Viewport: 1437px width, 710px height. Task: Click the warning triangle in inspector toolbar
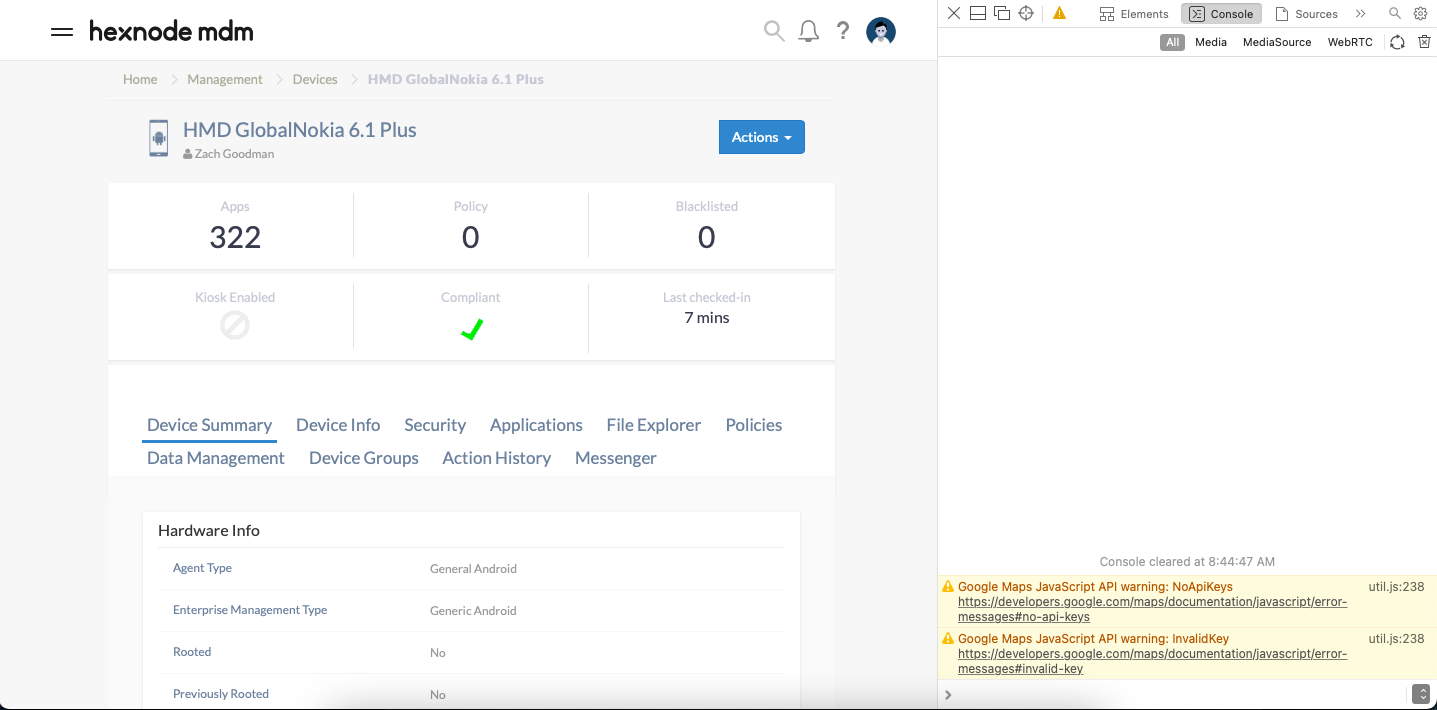tap(1060, 13)
